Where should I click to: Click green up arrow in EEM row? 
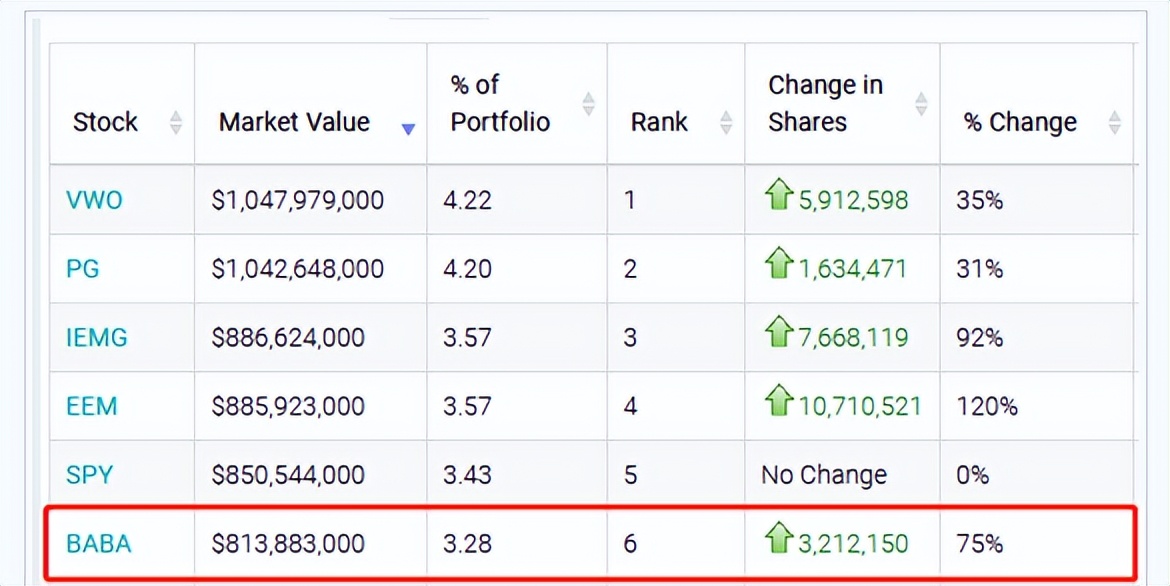[778, 403]
